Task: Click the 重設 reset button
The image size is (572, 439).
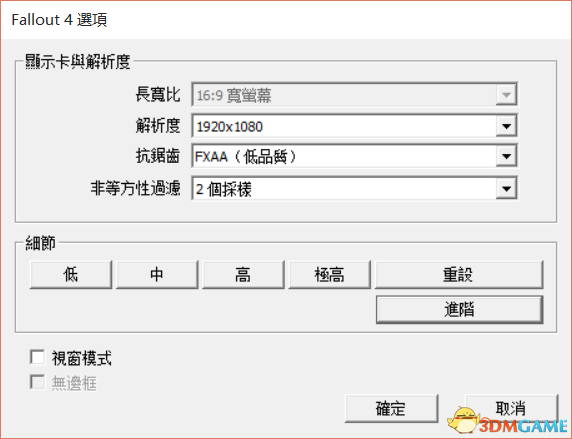Action: click(x=459, y=274)
